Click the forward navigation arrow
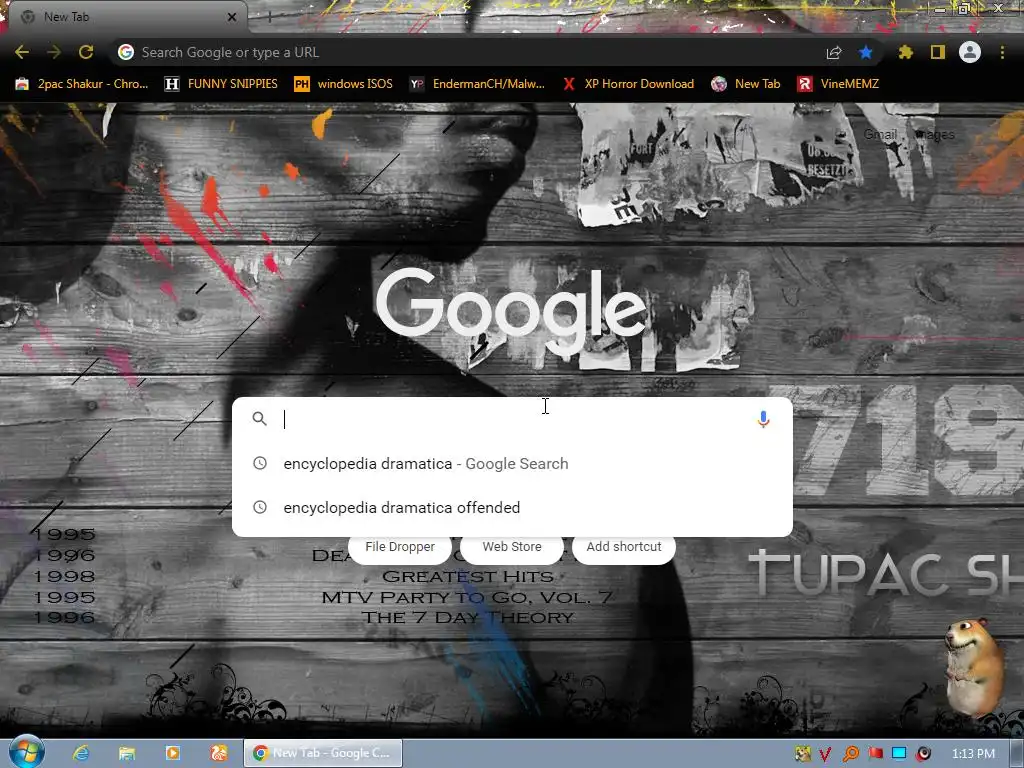1024x768 pixels. tap(54, 52)
